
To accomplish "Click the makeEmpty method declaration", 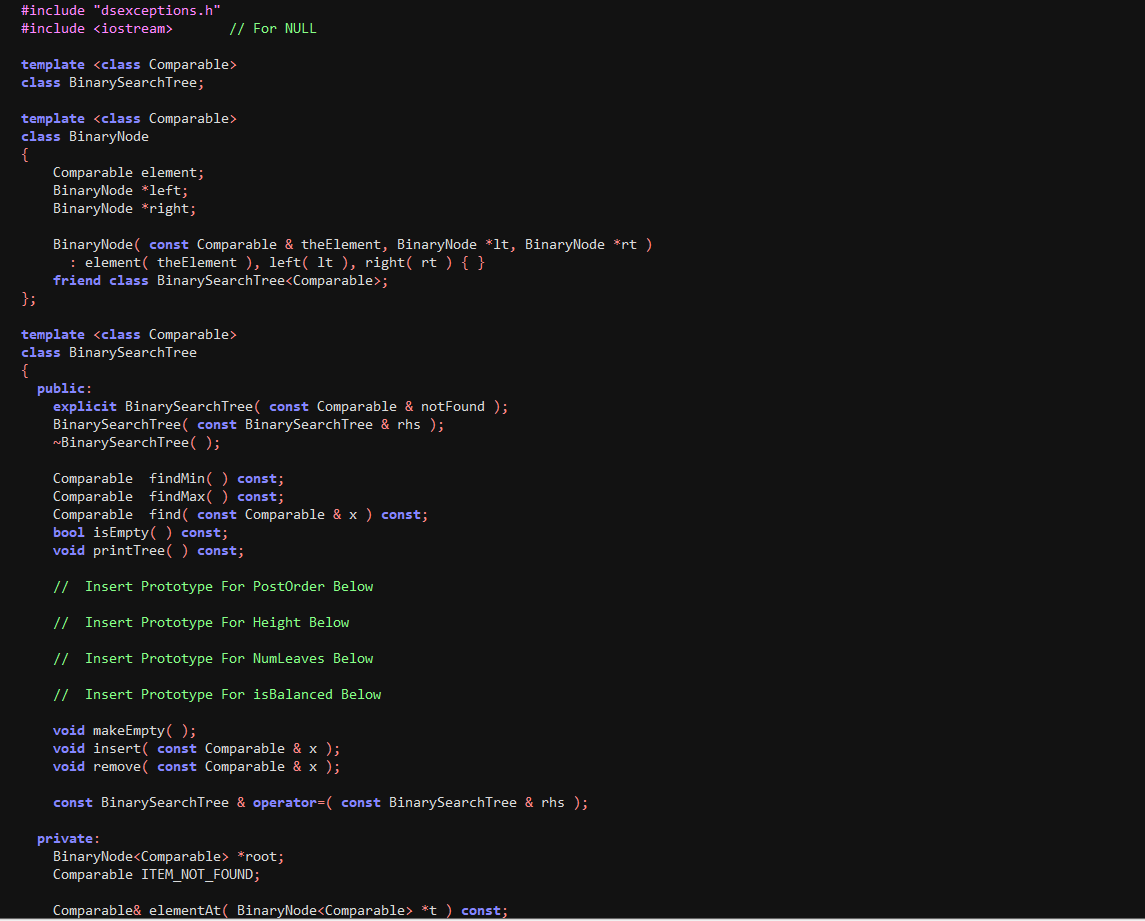I will tap(124, 730).
